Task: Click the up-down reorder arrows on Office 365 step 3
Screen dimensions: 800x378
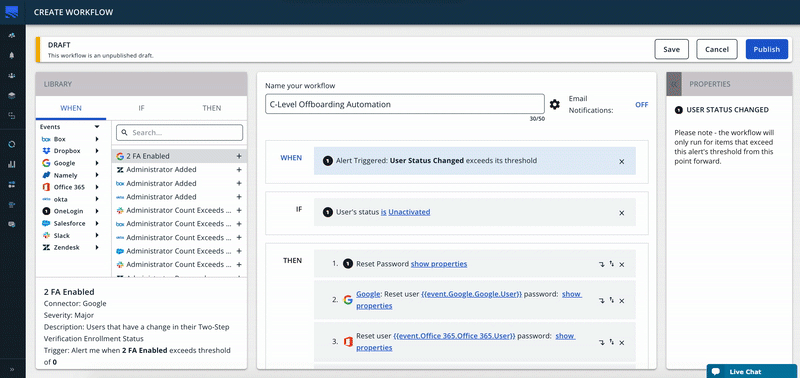Action: point(612,342)
